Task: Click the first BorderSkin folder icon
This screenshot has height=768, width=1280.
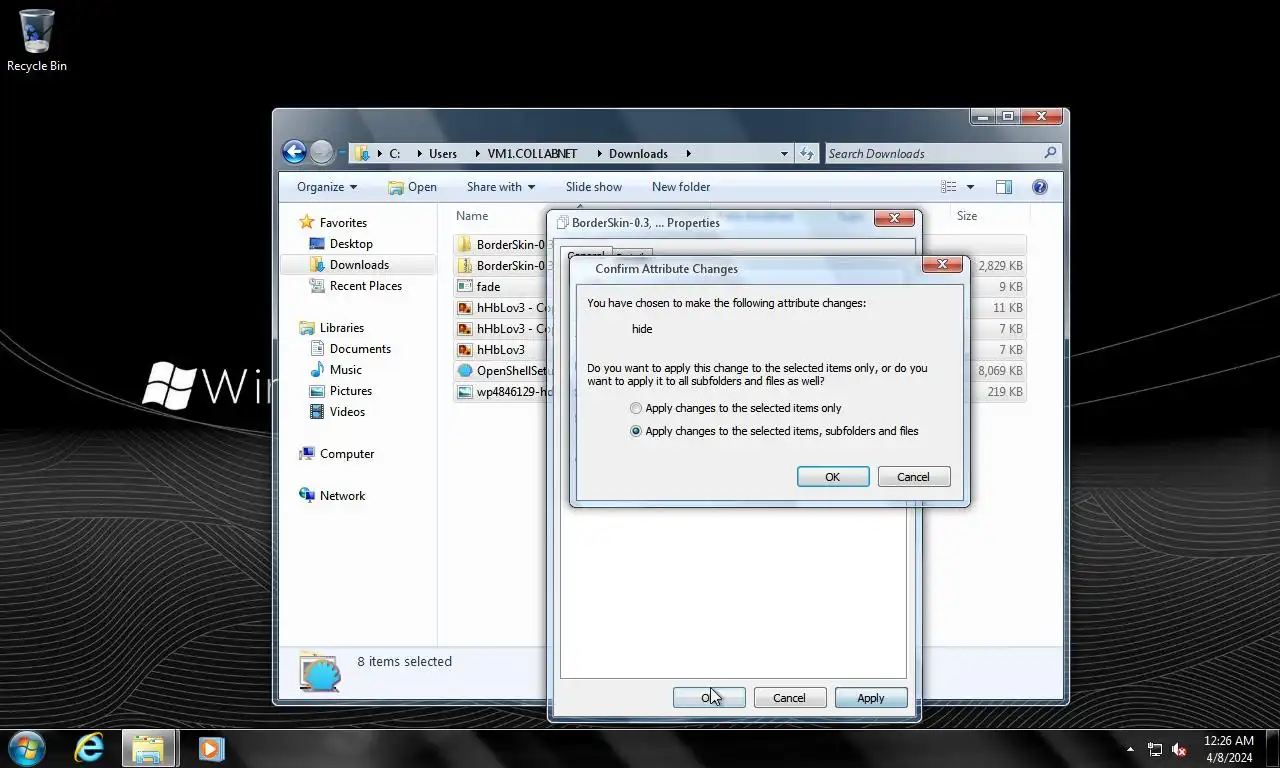Action: pyautogui.click(x=464, y=244)
